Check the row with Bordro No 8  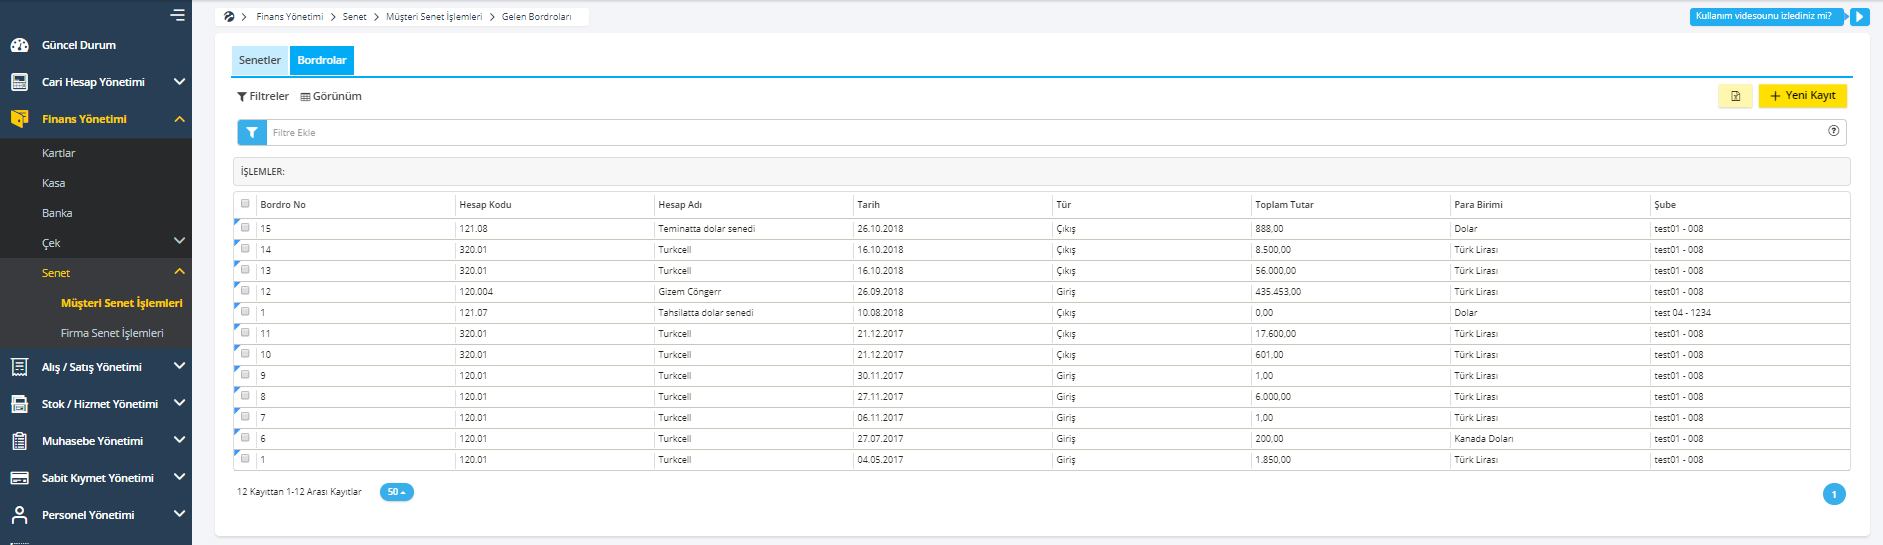[245, 396]
